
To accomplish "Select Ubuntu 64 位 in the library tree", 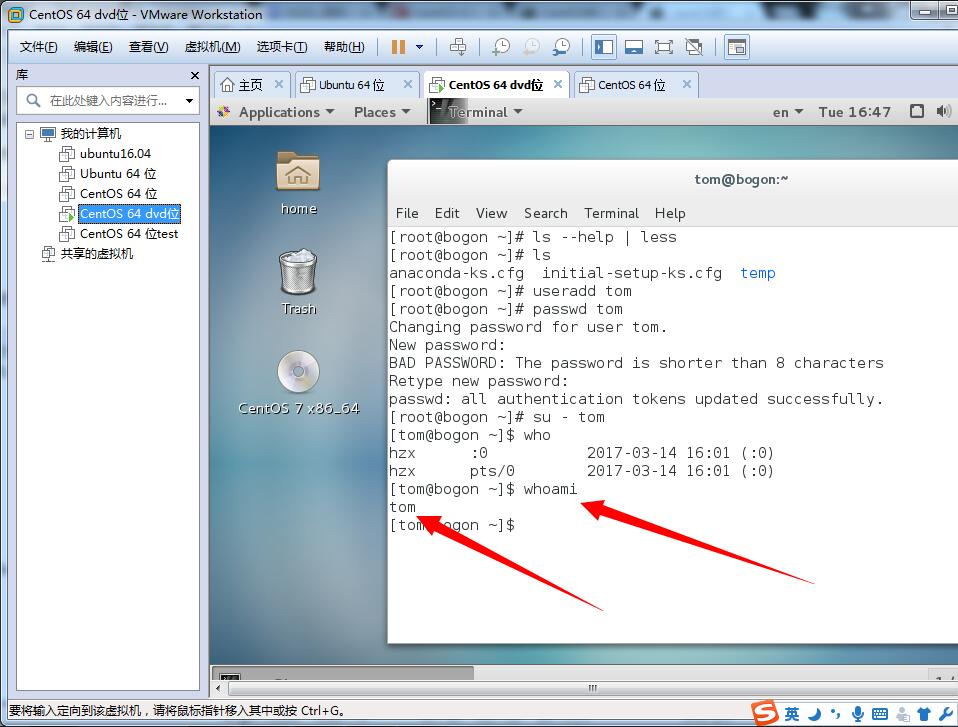I will pos(118,174).
